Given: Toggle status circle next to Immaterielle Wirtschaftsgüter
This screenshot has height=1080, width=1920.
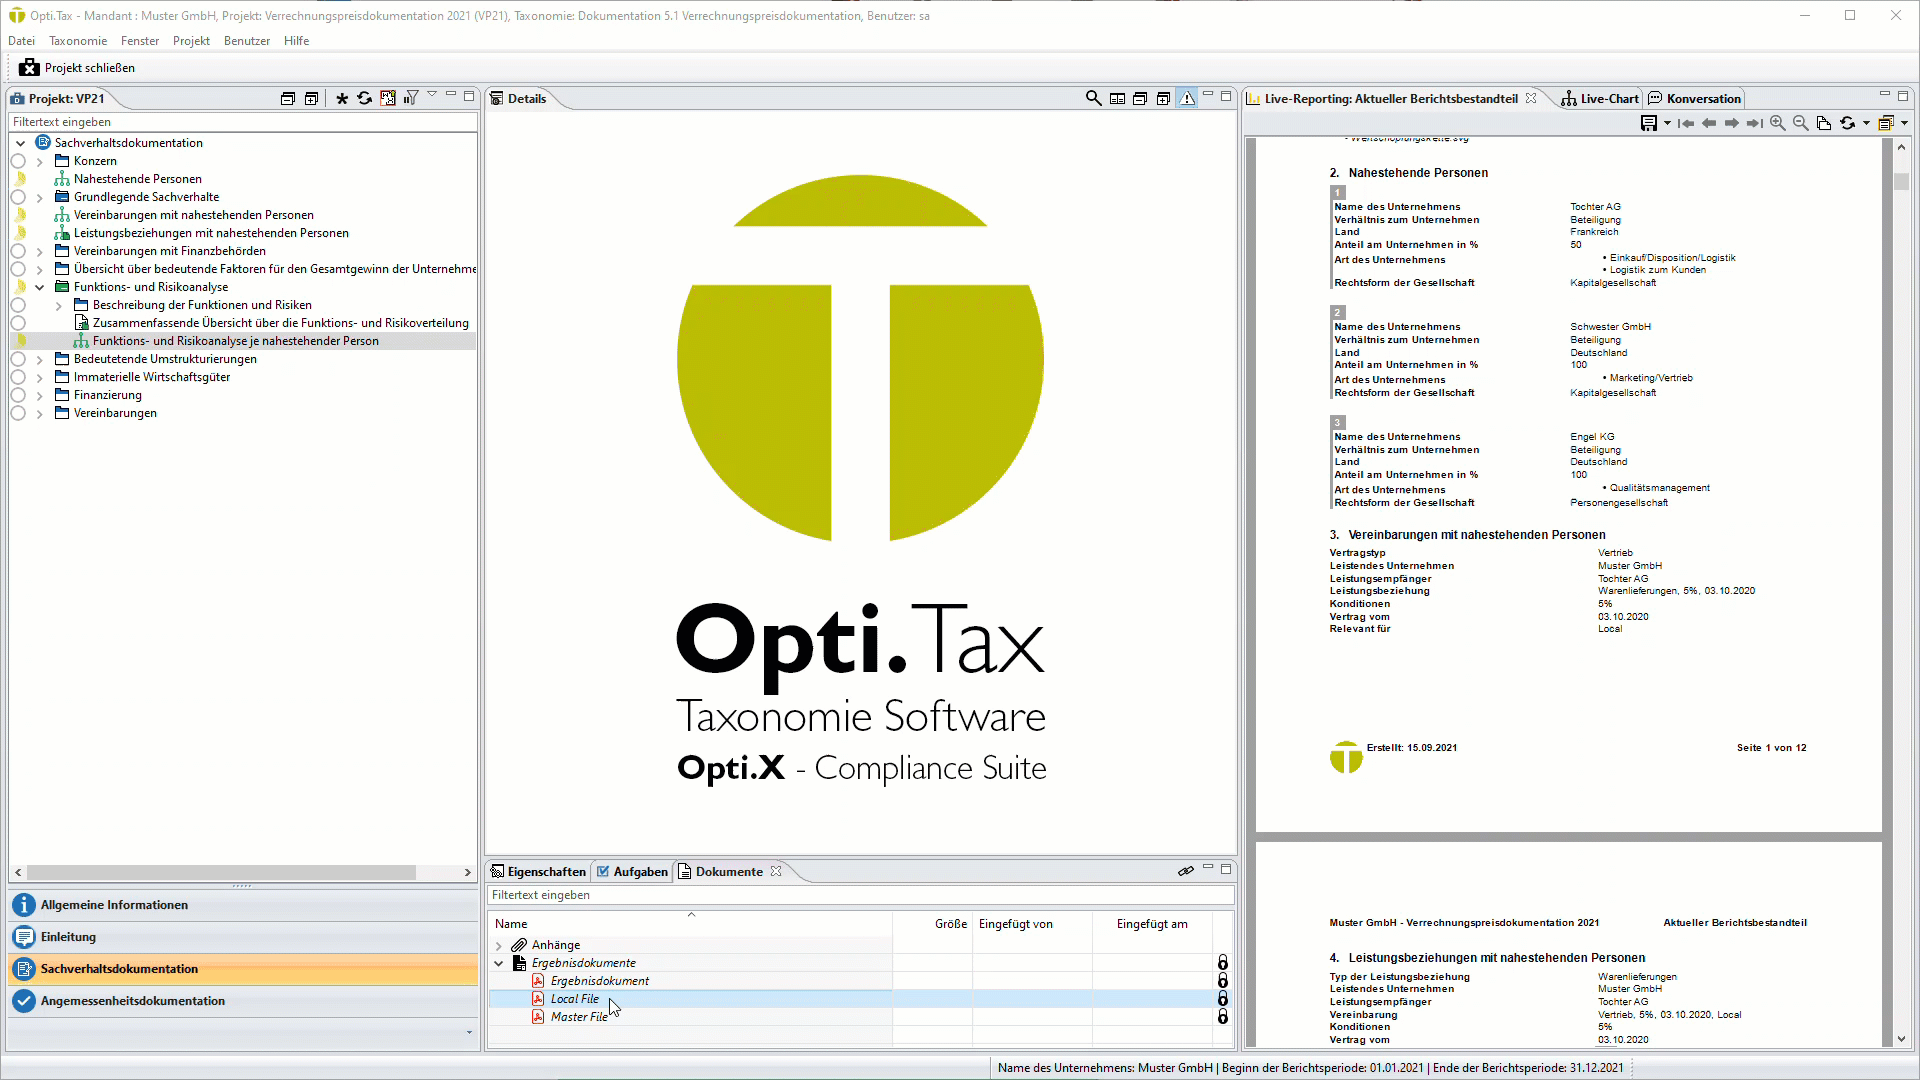Looking at the screenshot, I should pyautogui.click(x=18, y=377).
